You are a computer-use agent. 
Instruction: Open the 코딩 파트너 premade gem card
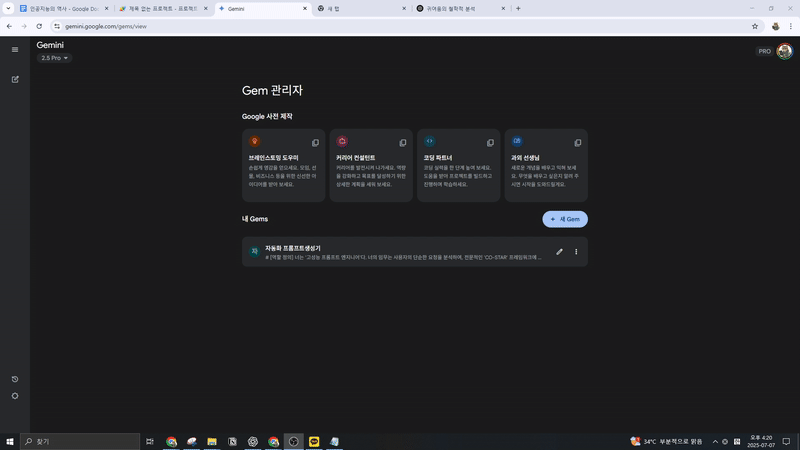[458, 165]
